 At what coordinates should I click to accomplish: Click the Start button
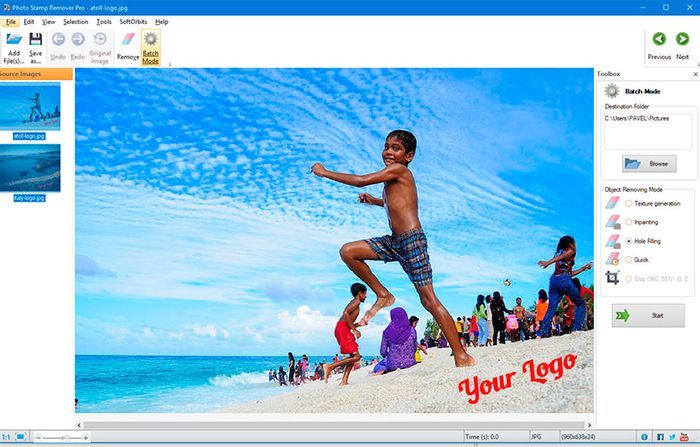click(648, 316)
